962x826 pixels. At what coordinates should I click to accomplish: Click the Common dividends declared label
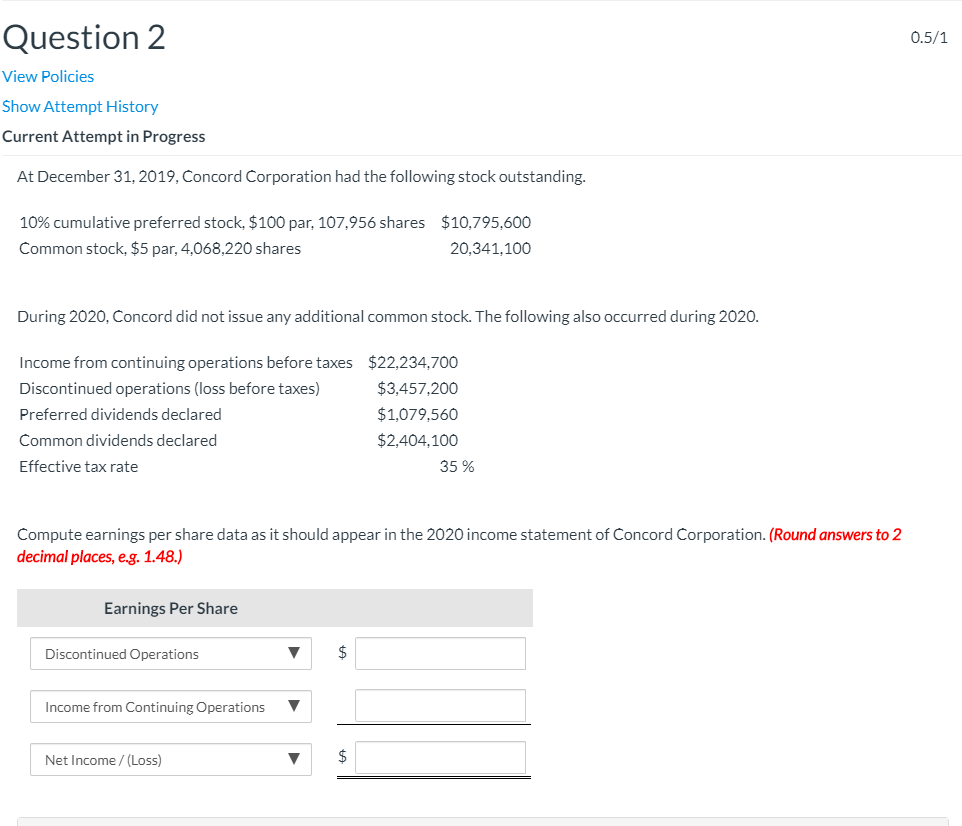[x=118, y=441]
